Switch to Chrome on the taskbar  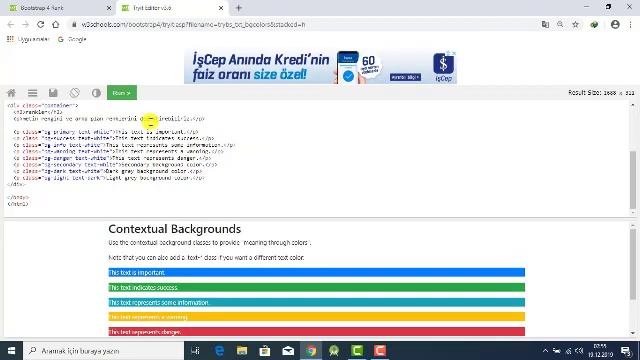(311, 351)
